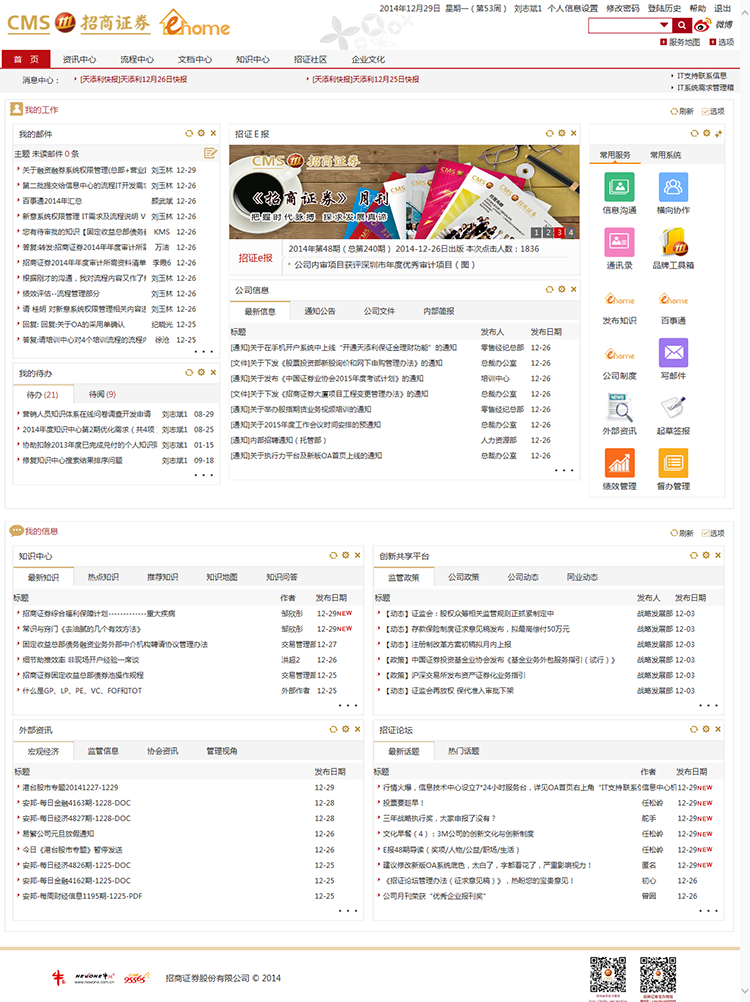Switch to the 通知公告 tab
Image resolution: width=750 pixels, height=1002 pixels.
click(x=319, y=311)
